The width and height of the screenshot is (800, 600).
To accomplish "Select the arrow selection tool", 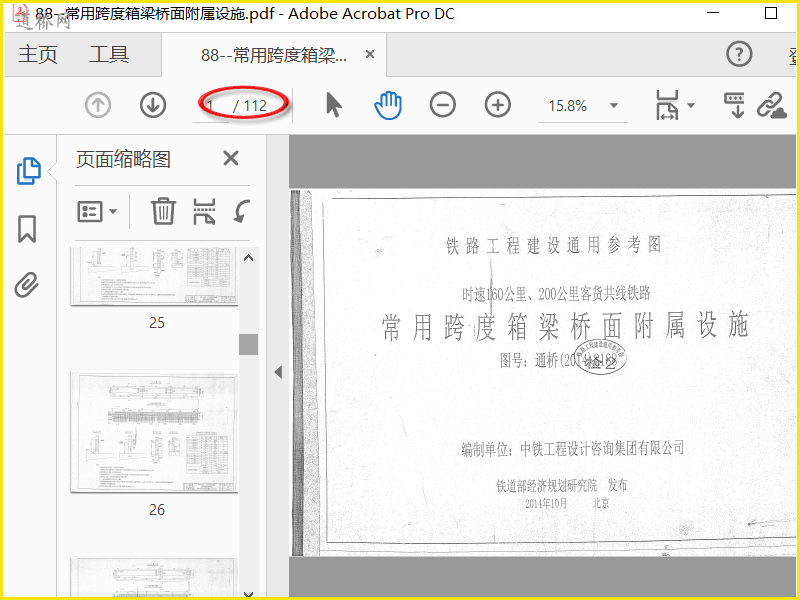I will [334, 105].
